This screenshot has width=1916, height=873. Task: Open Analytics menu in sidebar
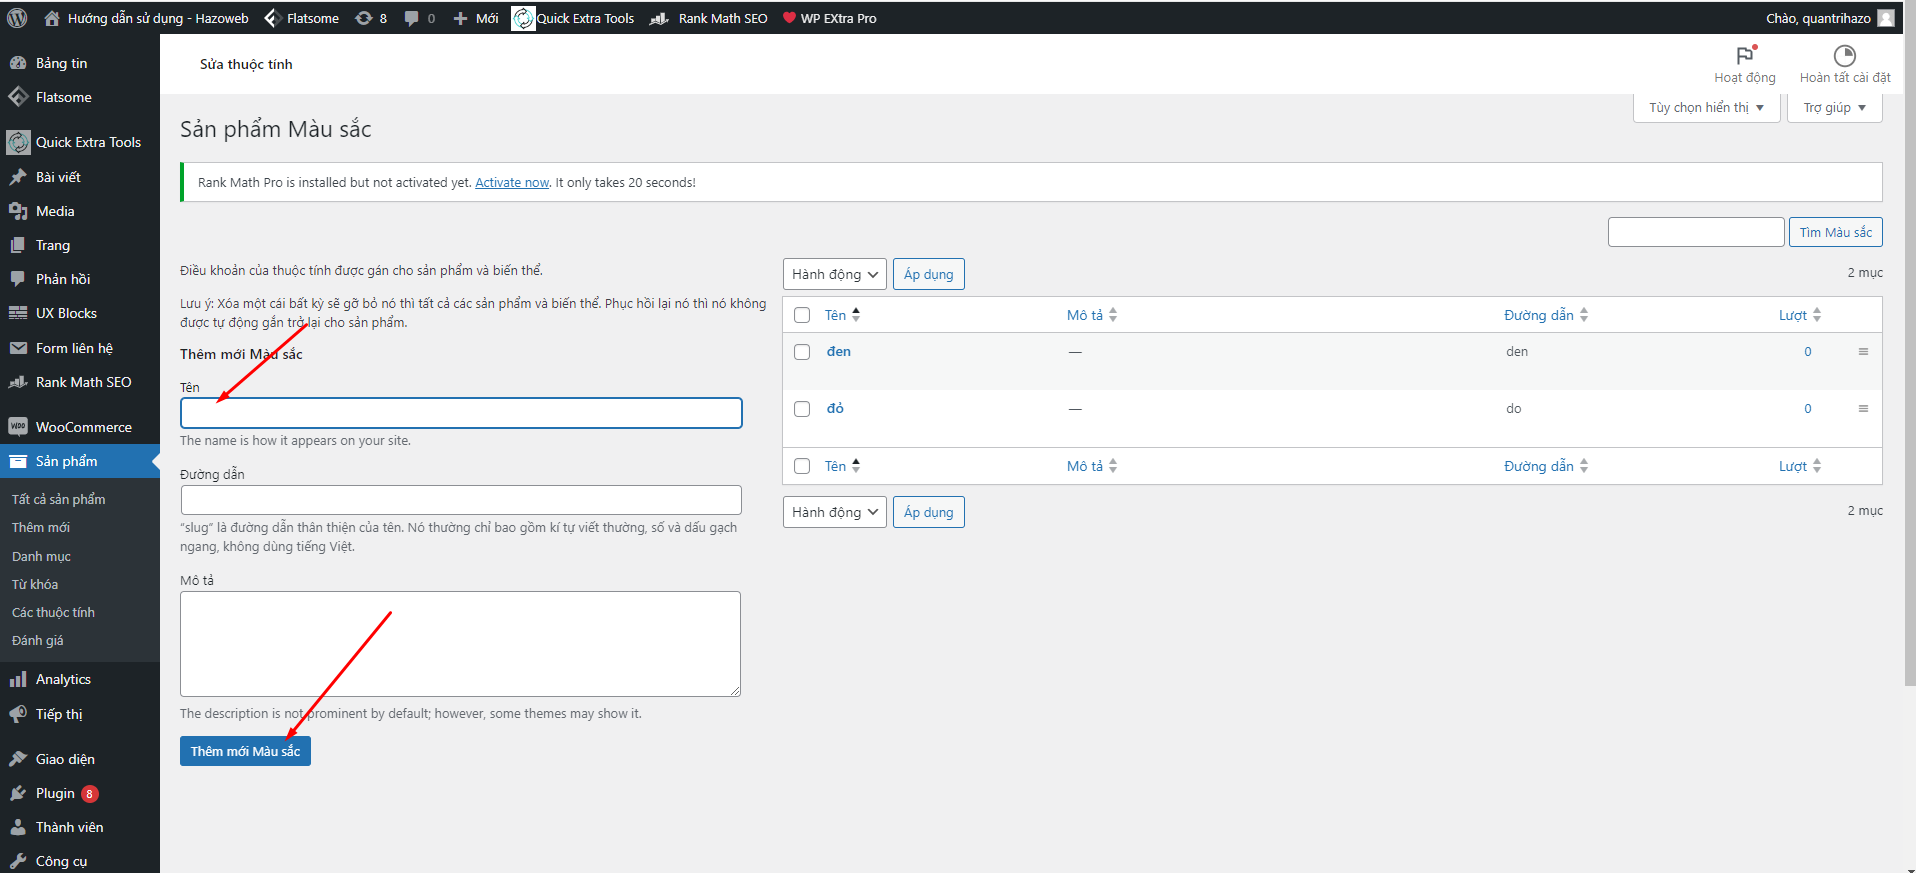click(63, 679)
